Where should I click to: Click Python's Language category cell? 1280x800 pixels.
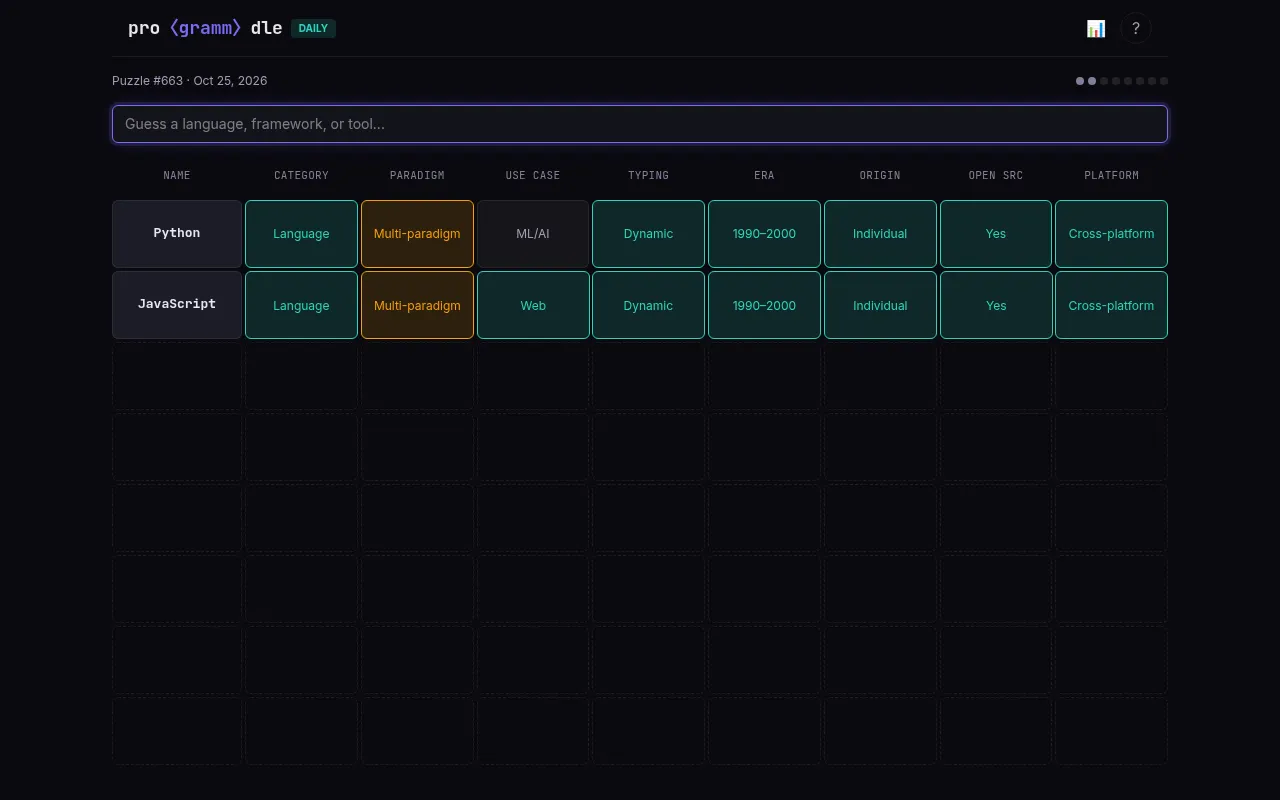[x=301, y=234]
